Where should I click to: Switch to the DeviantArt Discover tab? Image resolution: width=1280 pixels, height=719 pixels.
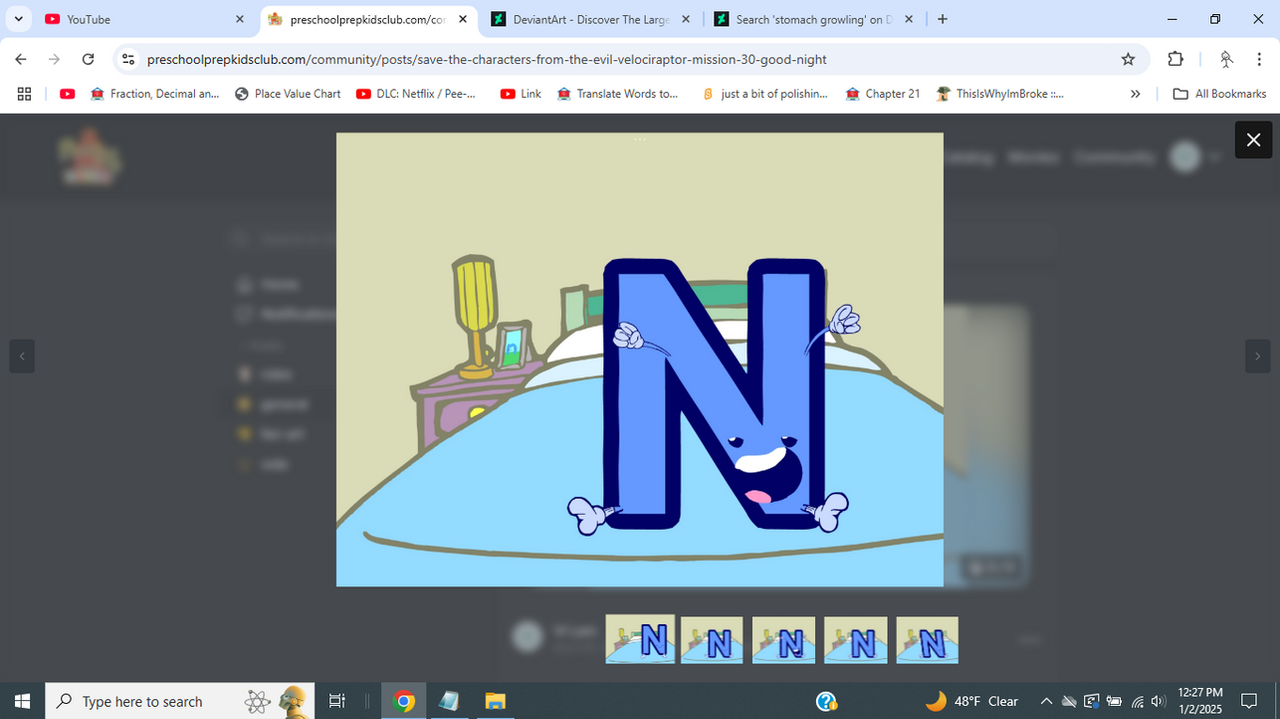(590, 19)
